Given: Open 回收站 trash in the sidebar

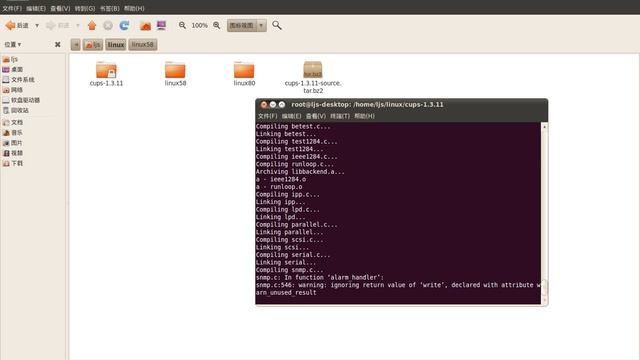Looking at the screenshot, I should (x=16, y=110).
